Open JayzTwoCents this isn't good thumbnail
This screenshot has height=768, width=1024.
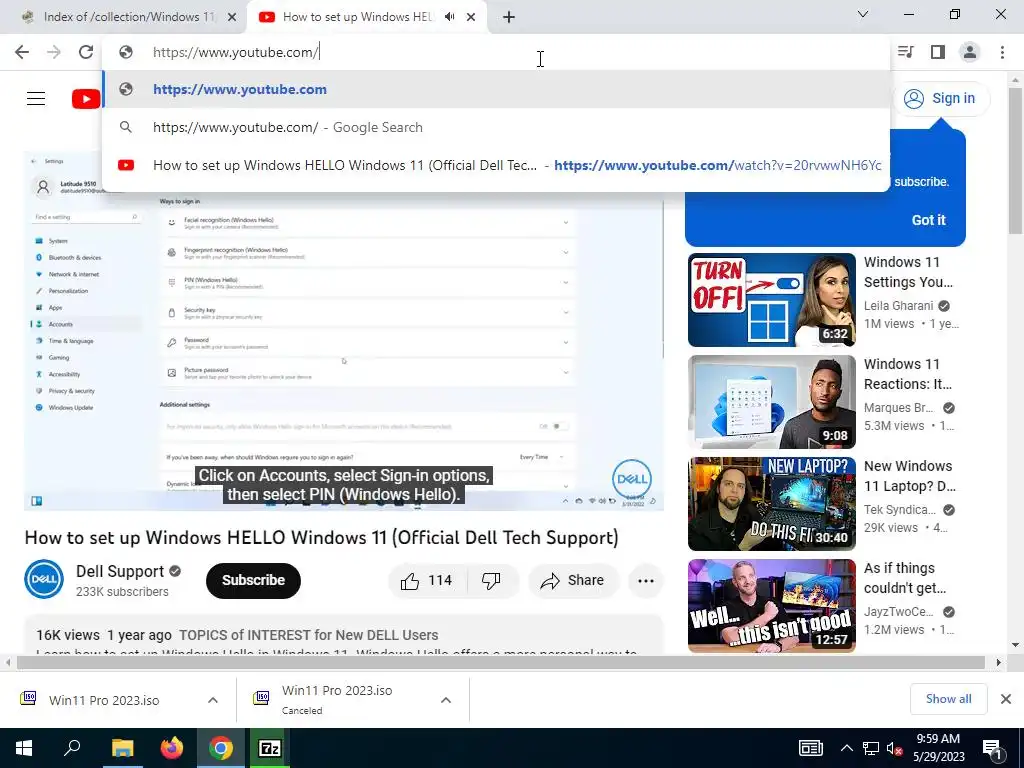[x=771, y=605]
